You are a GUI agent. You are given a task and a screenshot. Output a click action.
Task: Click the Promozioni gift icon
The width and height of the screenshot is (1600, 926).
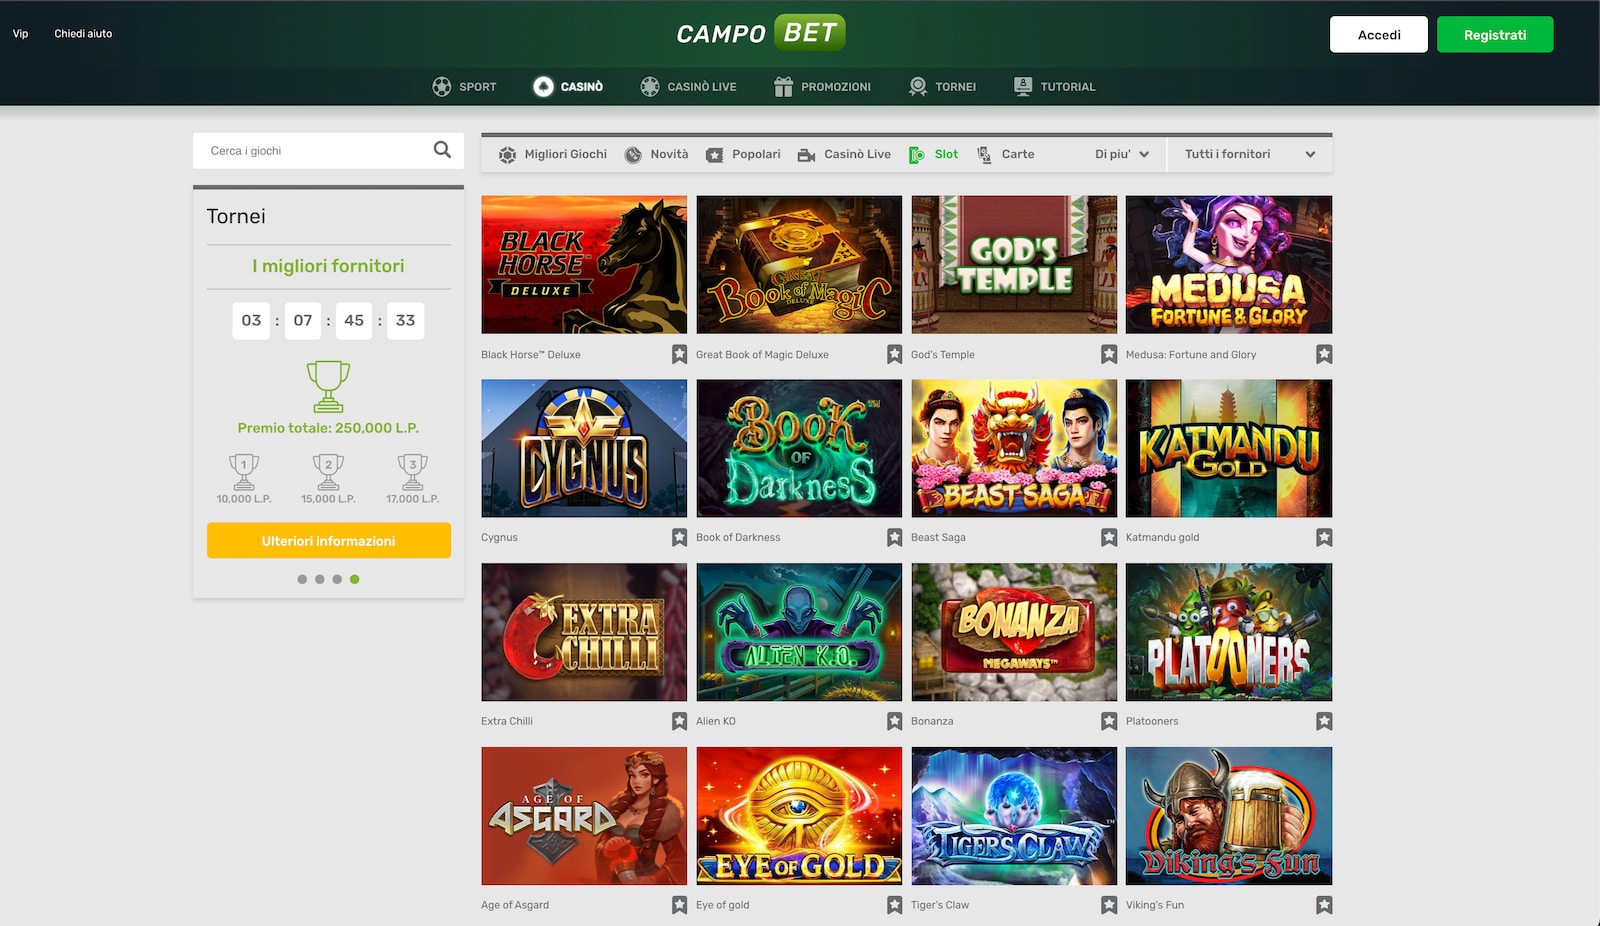tap(784, 86)
